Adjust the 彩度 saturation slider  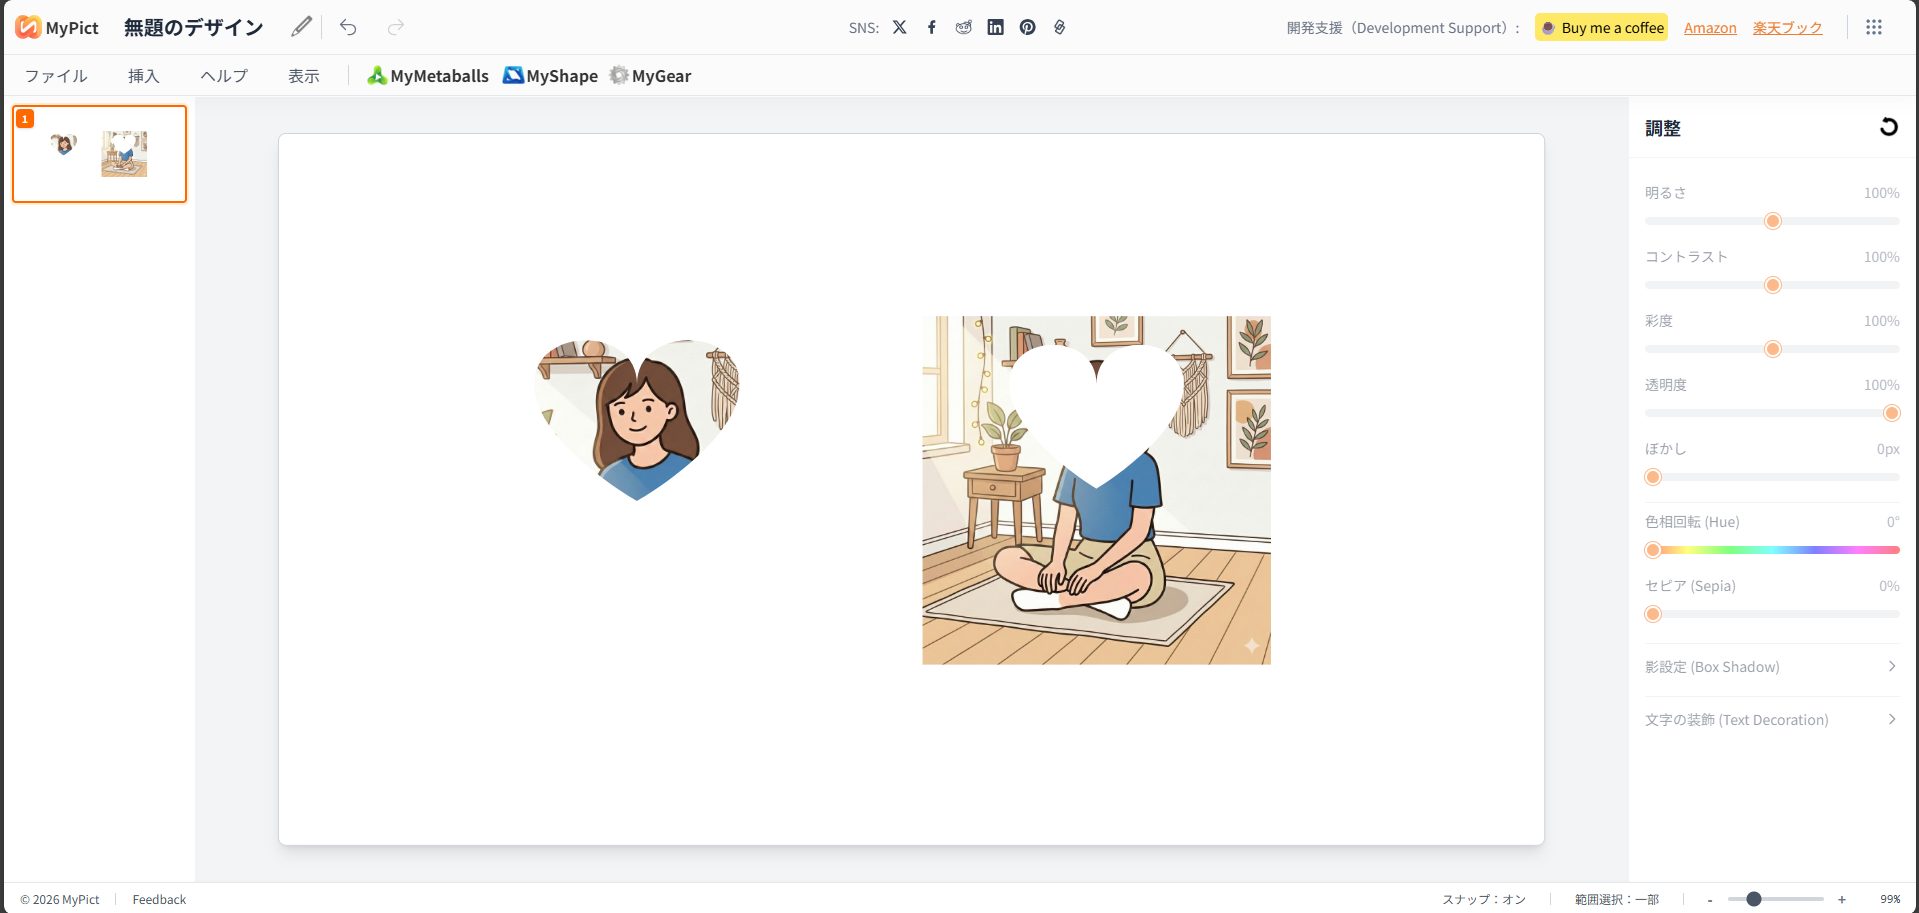(1772, 349)
